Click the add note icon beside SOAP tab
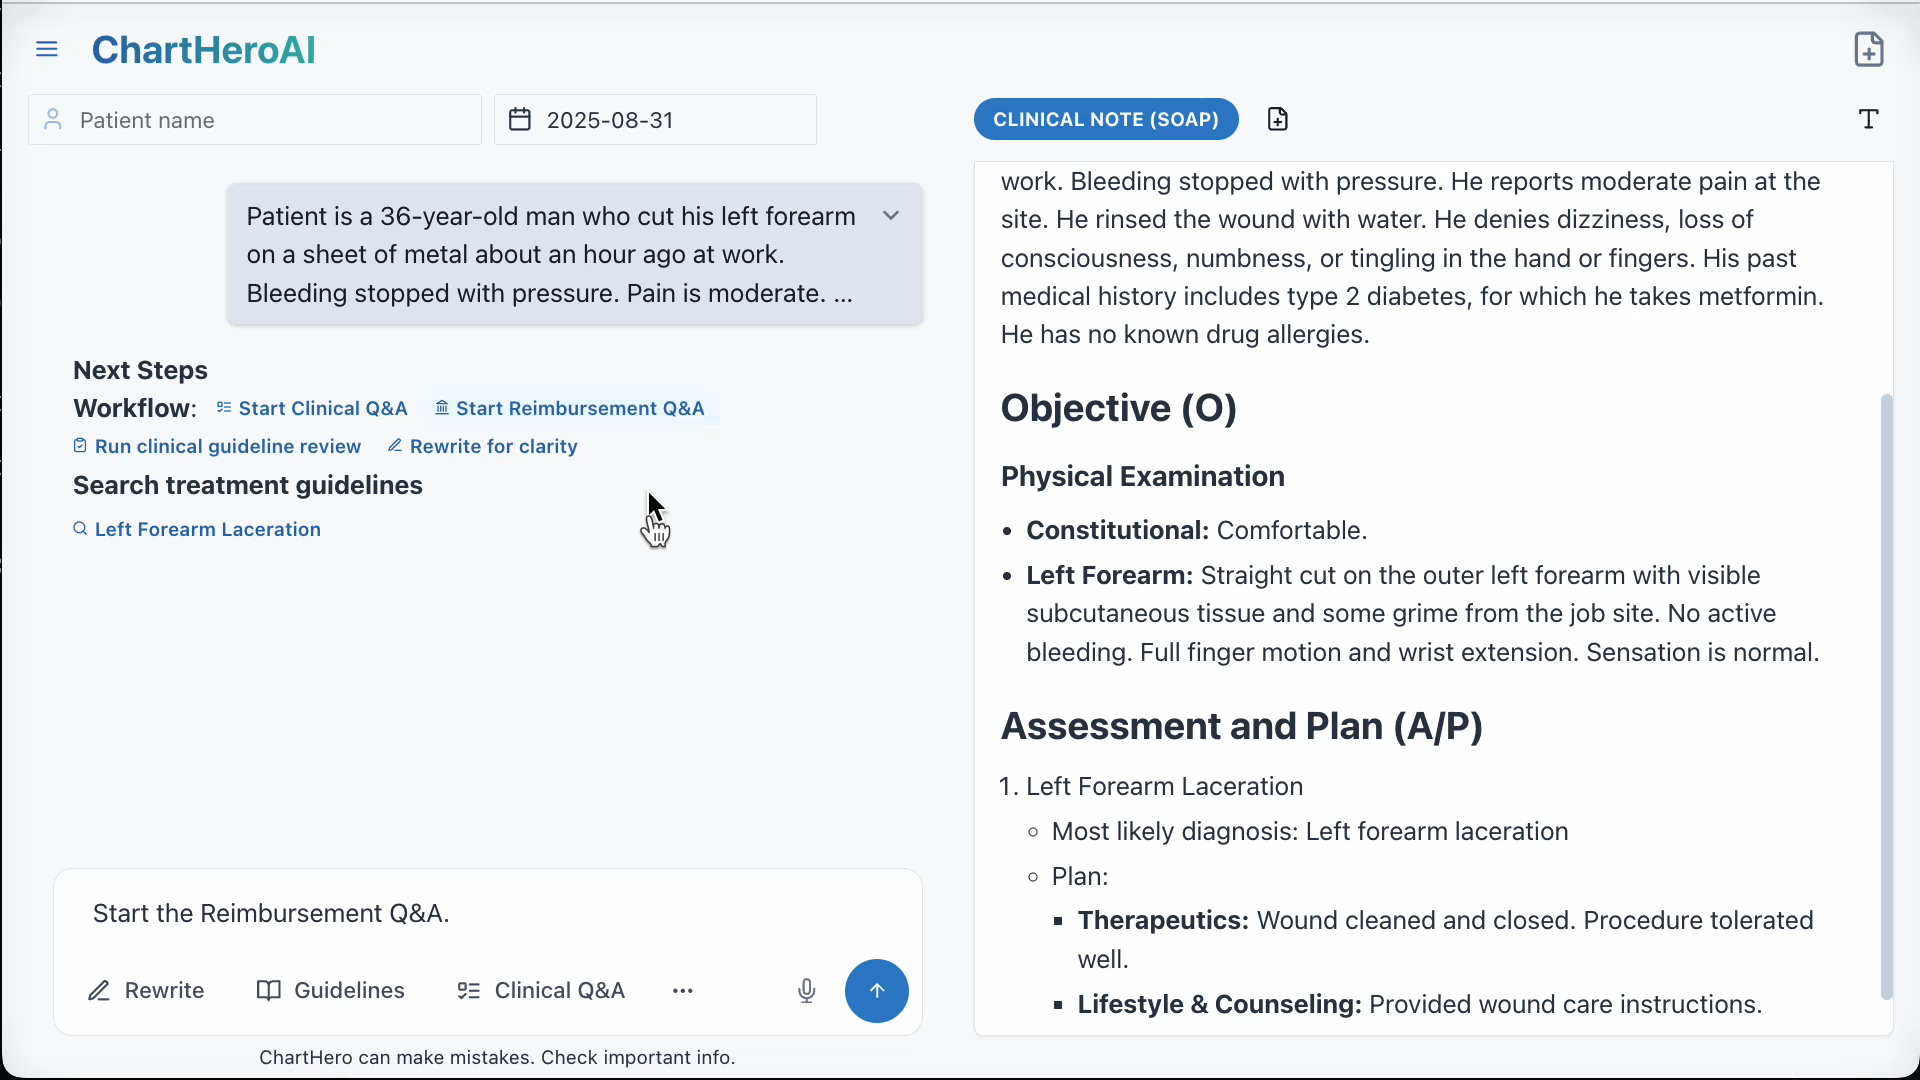This screenshot has width=1920, height=1080. click(1277, 119)
